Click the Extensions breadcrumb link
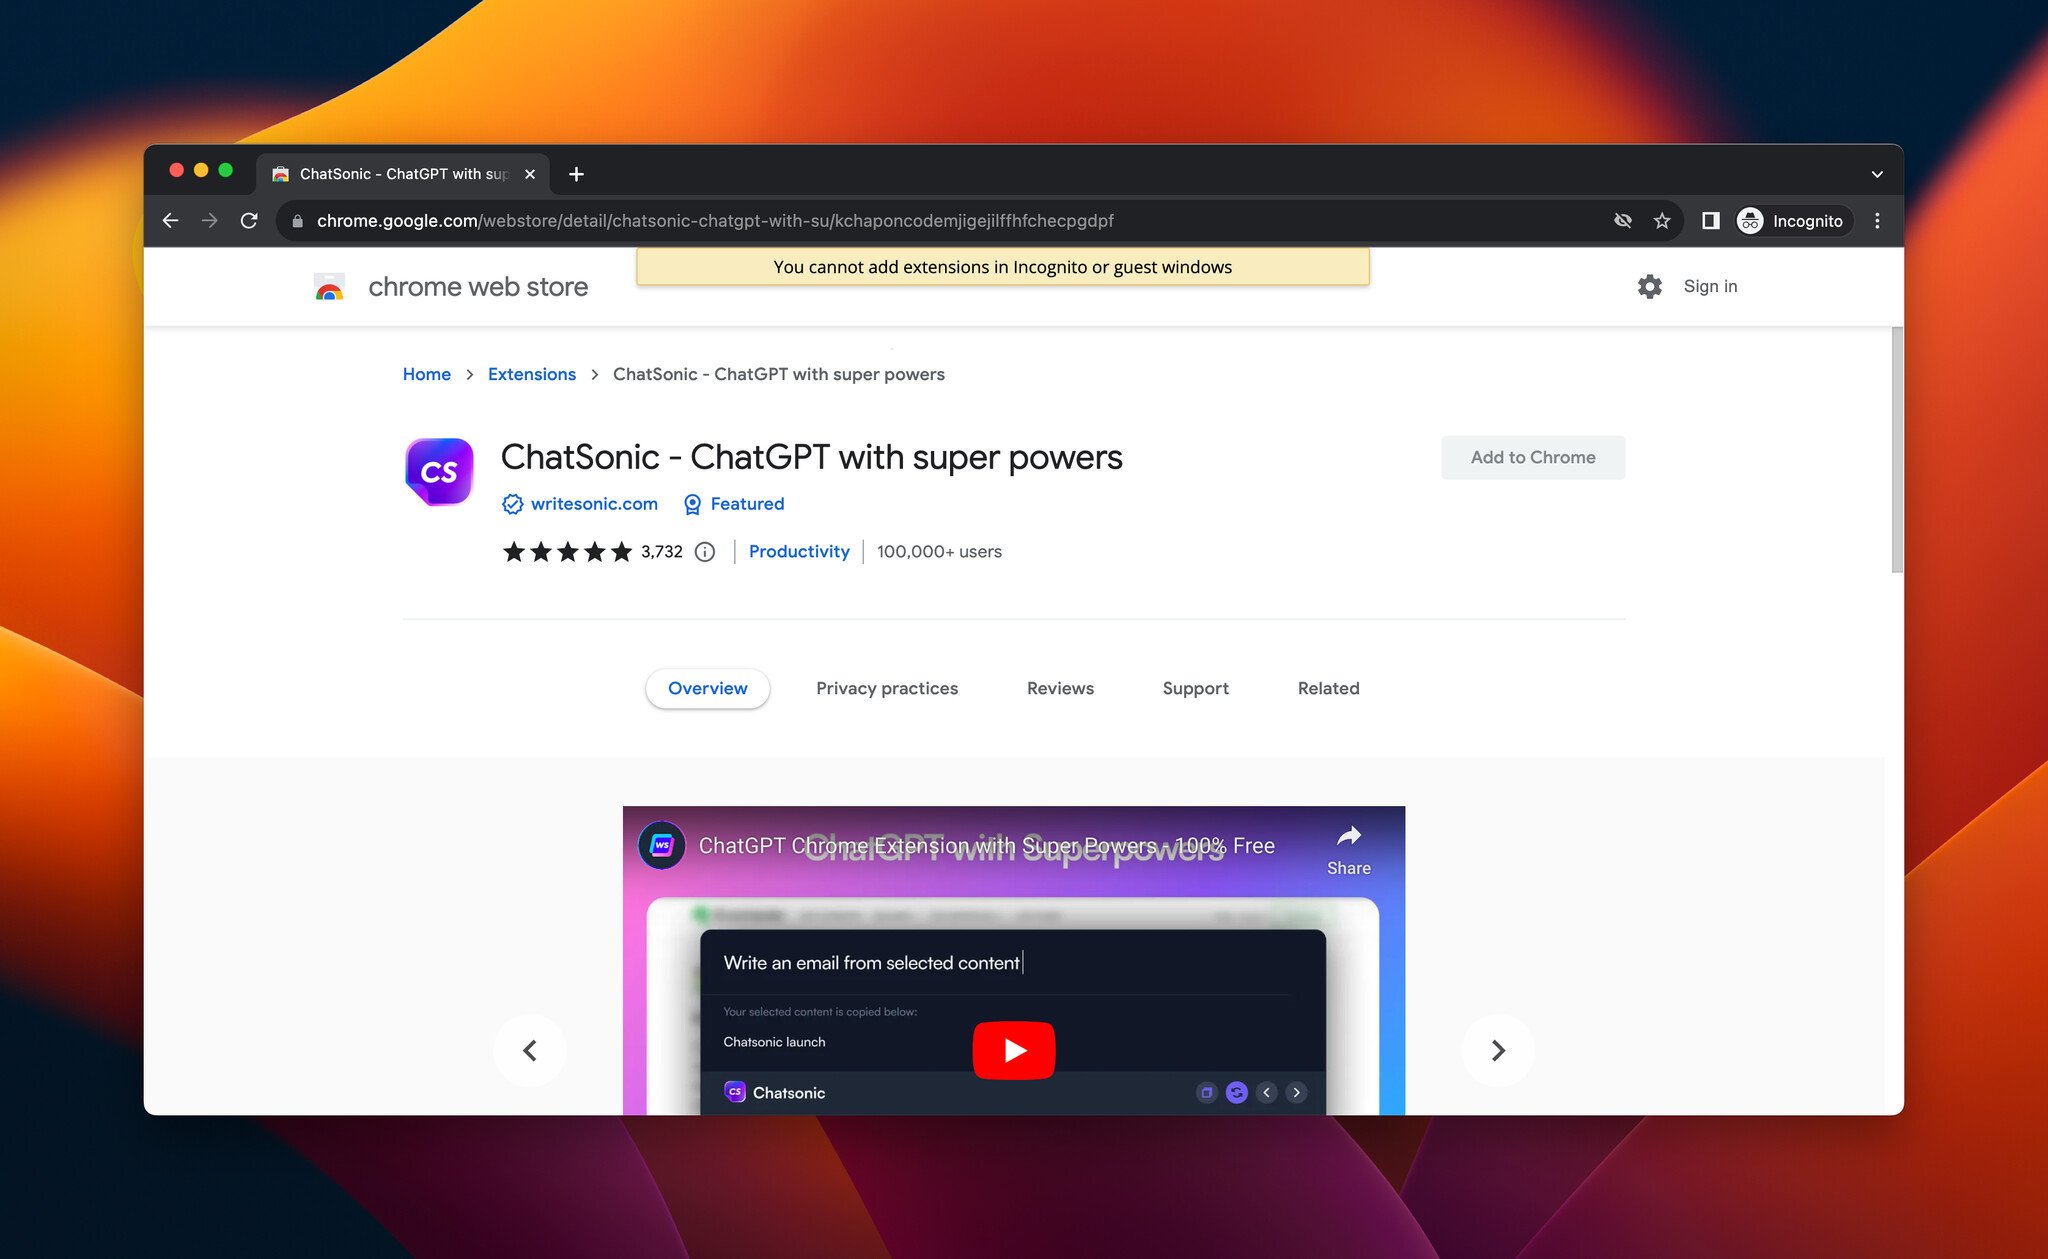 pyautogui.click(x=531, y=374)
